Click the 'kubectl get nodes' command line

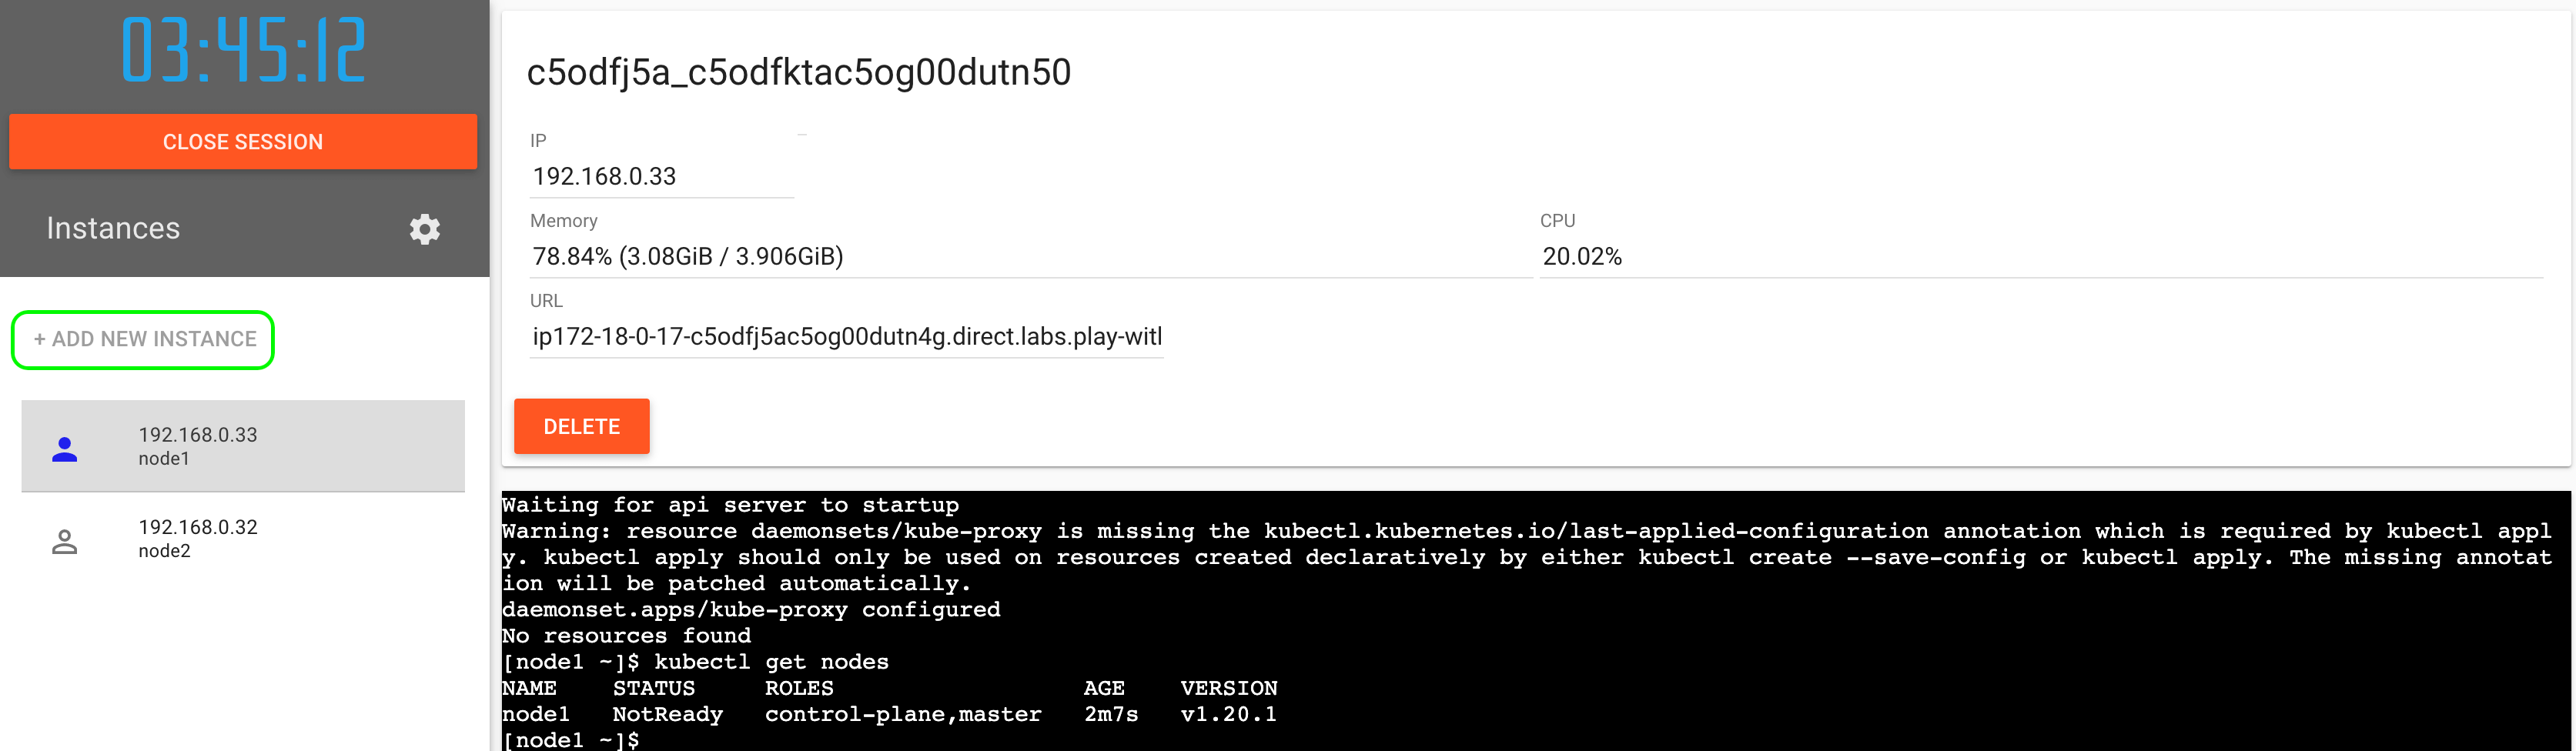770,662
